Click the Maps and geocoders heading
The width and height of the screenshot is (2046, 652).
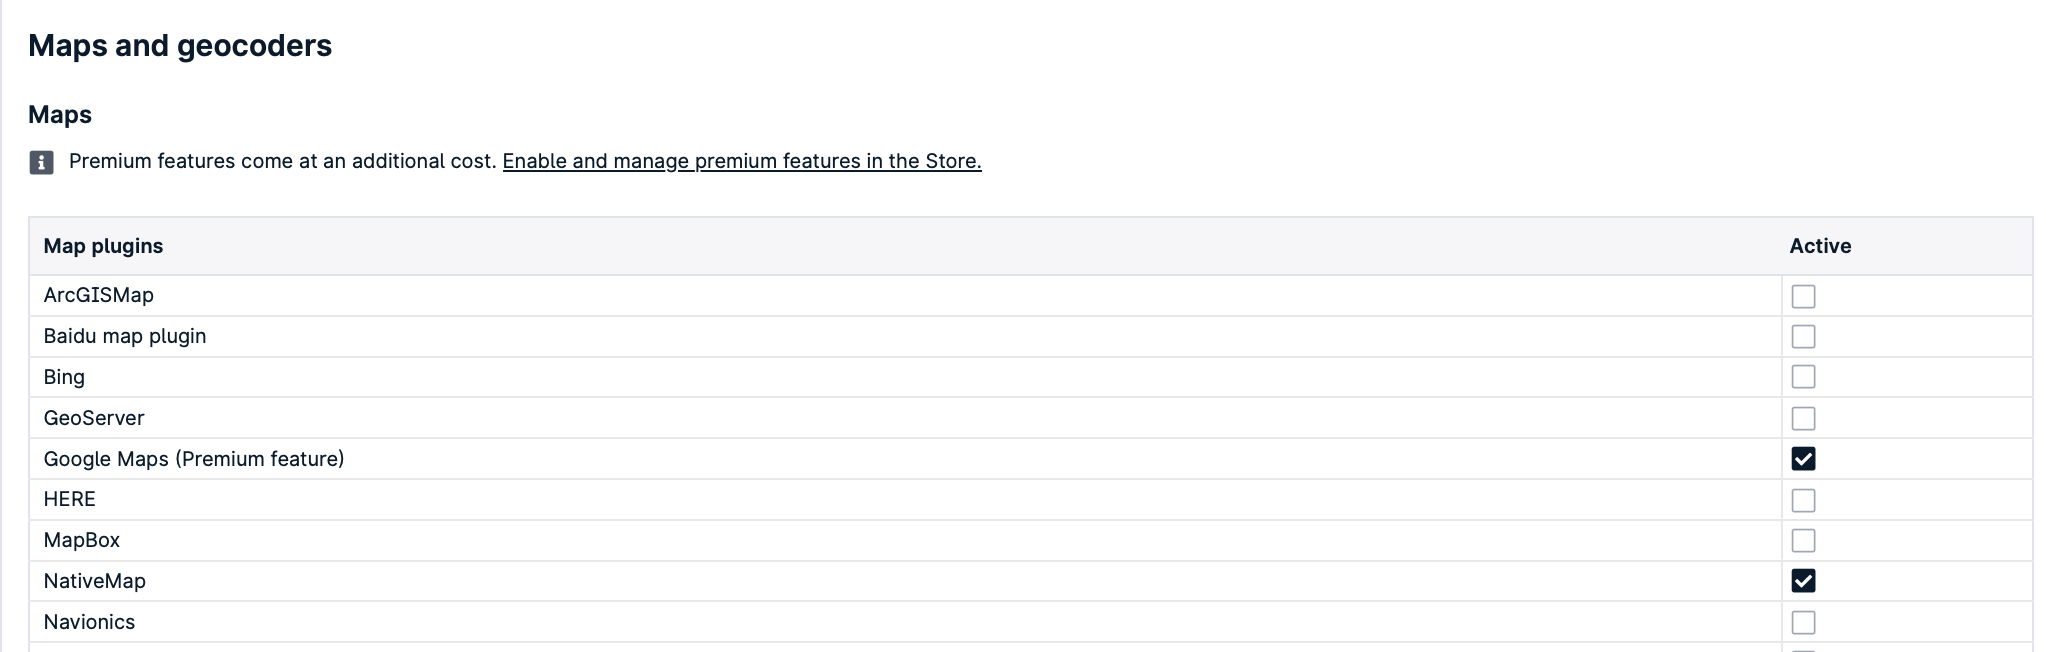(180, 45)
